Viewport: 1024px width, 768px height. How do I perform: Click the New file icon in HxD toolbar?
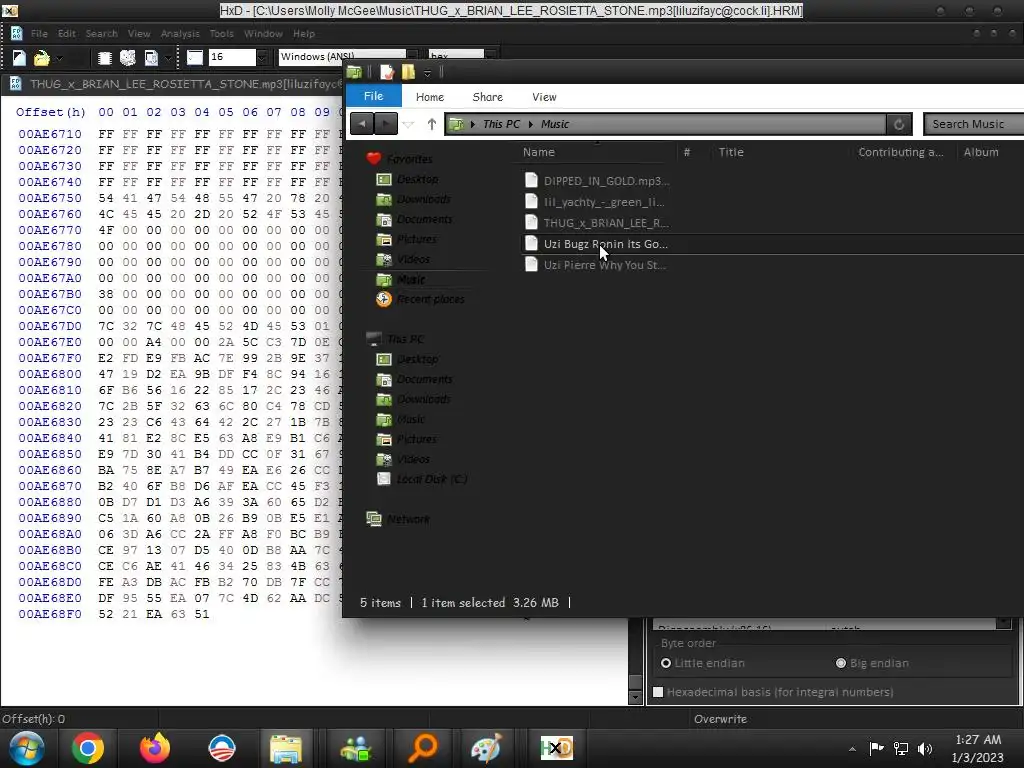coord(19,58)
